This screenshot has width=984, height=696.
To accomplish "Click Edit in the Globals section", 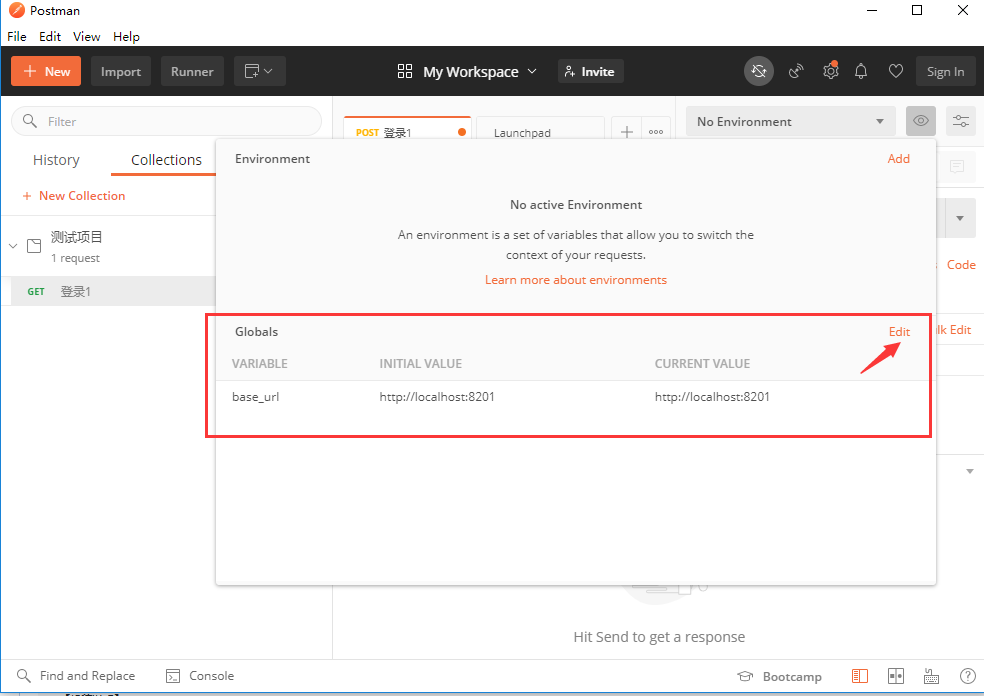I will [899, 331].
